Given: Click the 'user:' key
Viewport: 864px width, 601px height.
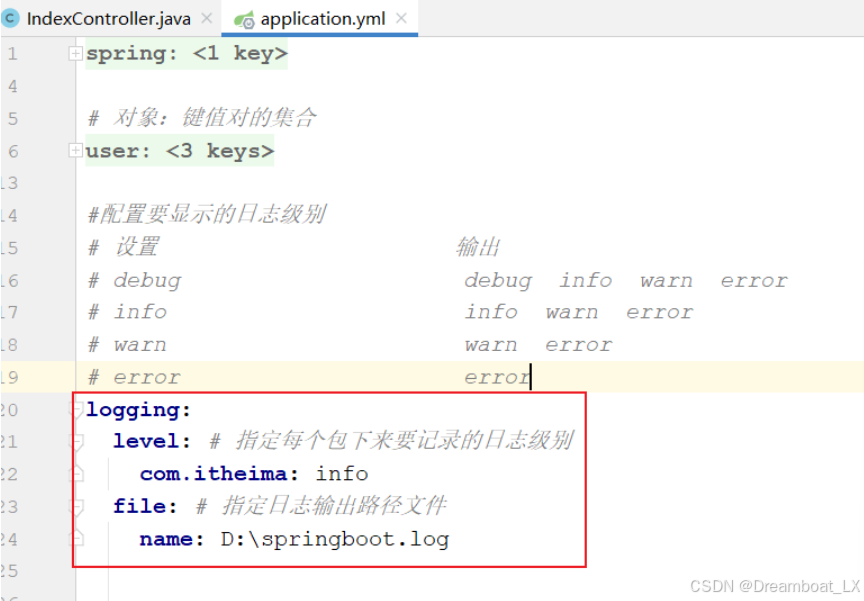Looking at the screenshot, I should [x=118, y=151].
